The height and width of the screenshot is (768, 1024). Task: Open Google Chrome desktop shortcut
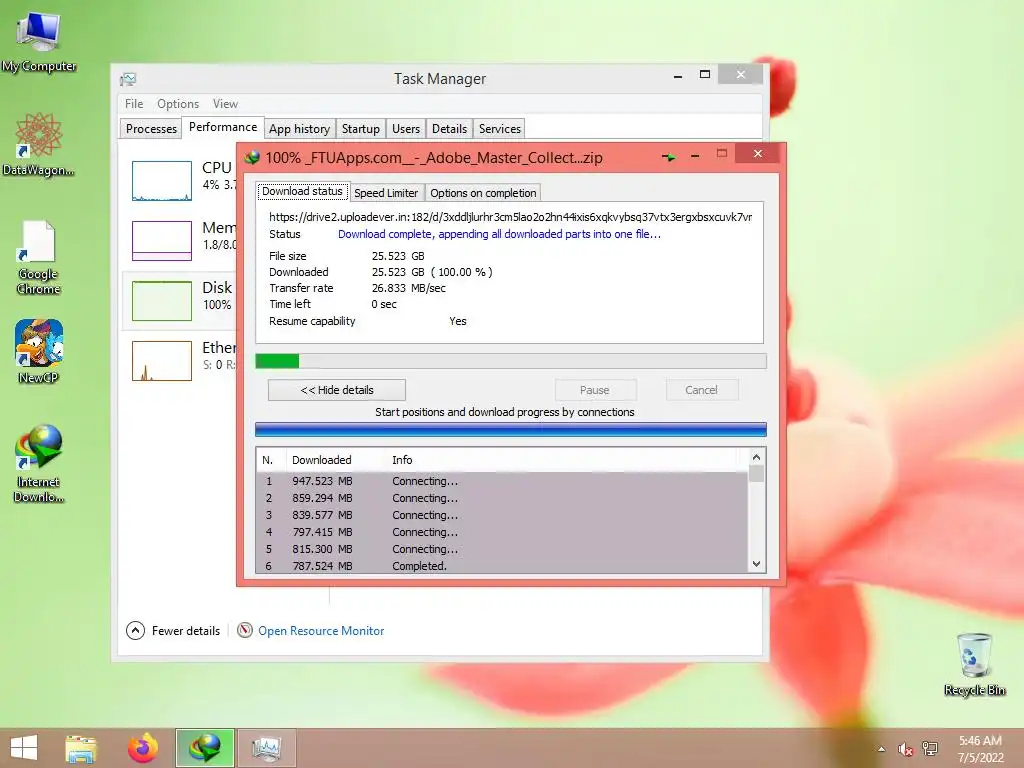pos(39,257)
